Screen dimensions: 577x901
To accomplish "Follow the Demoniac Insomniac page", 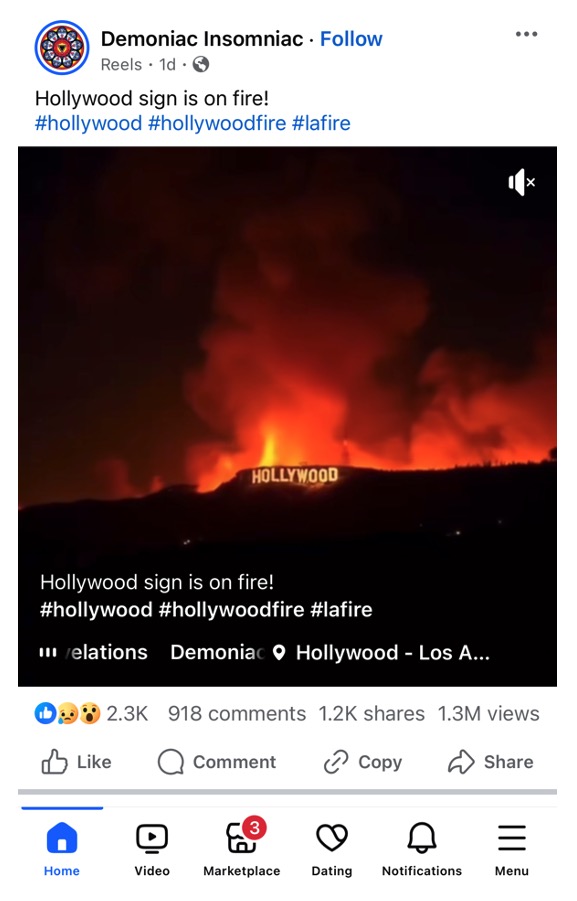I will [351, 38].
